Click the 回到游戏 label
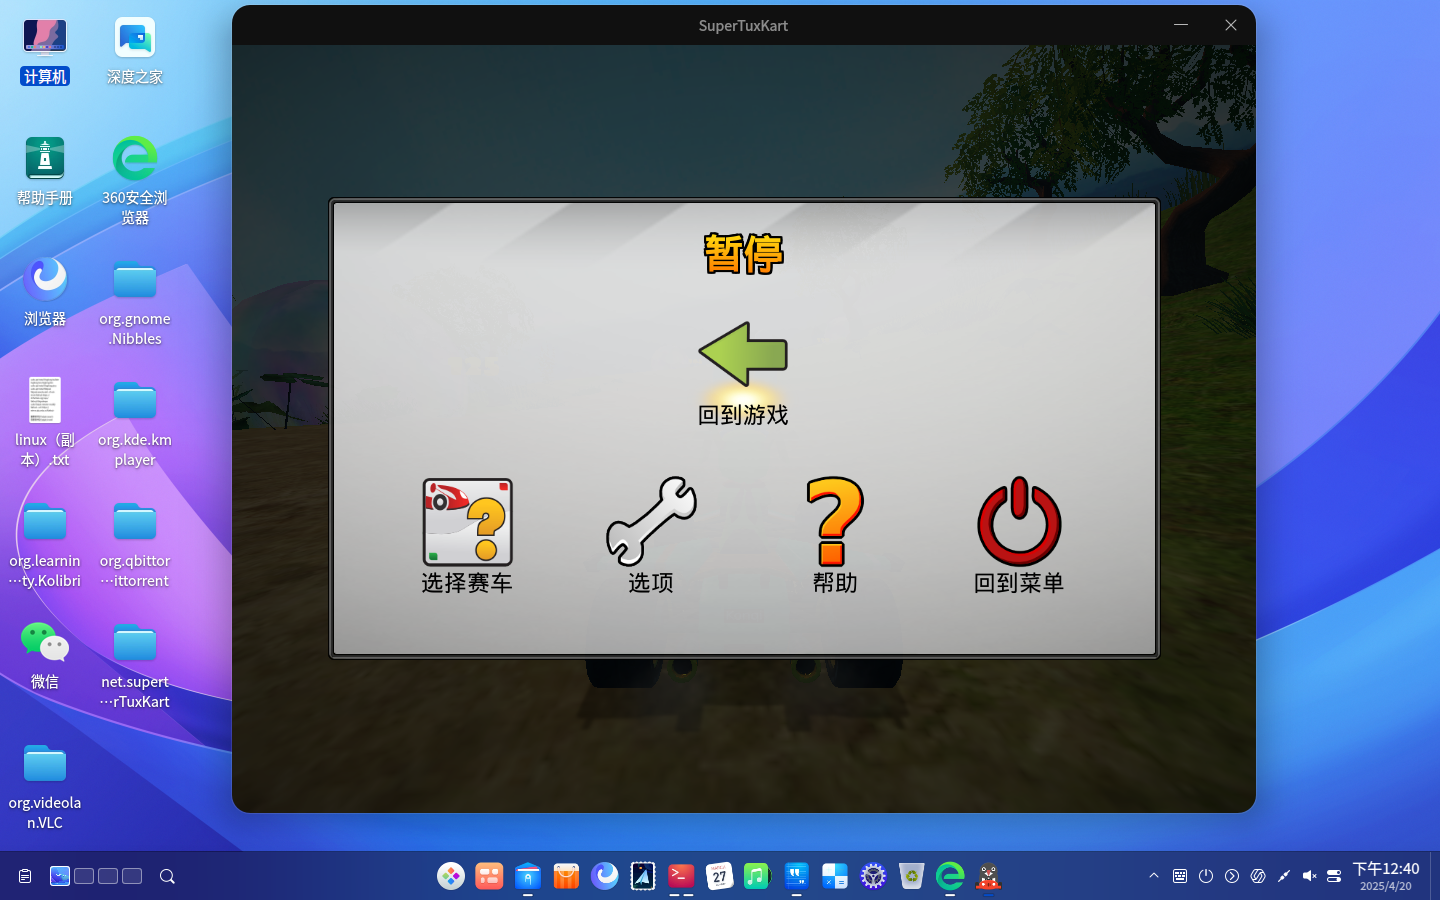The image size is (1440, 900). pyautogui.click(x=743, y=415)
